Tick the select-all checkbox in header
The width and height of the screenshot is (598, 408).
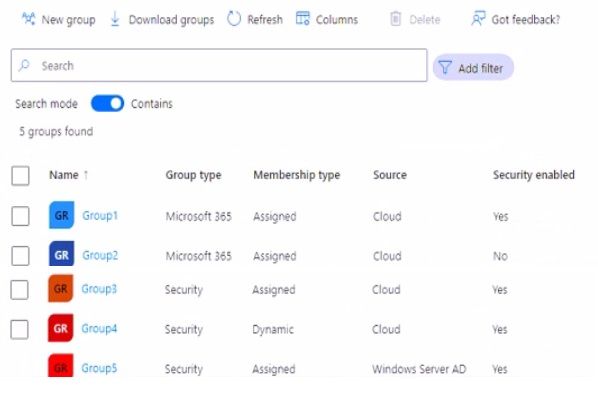pos(20,176)
